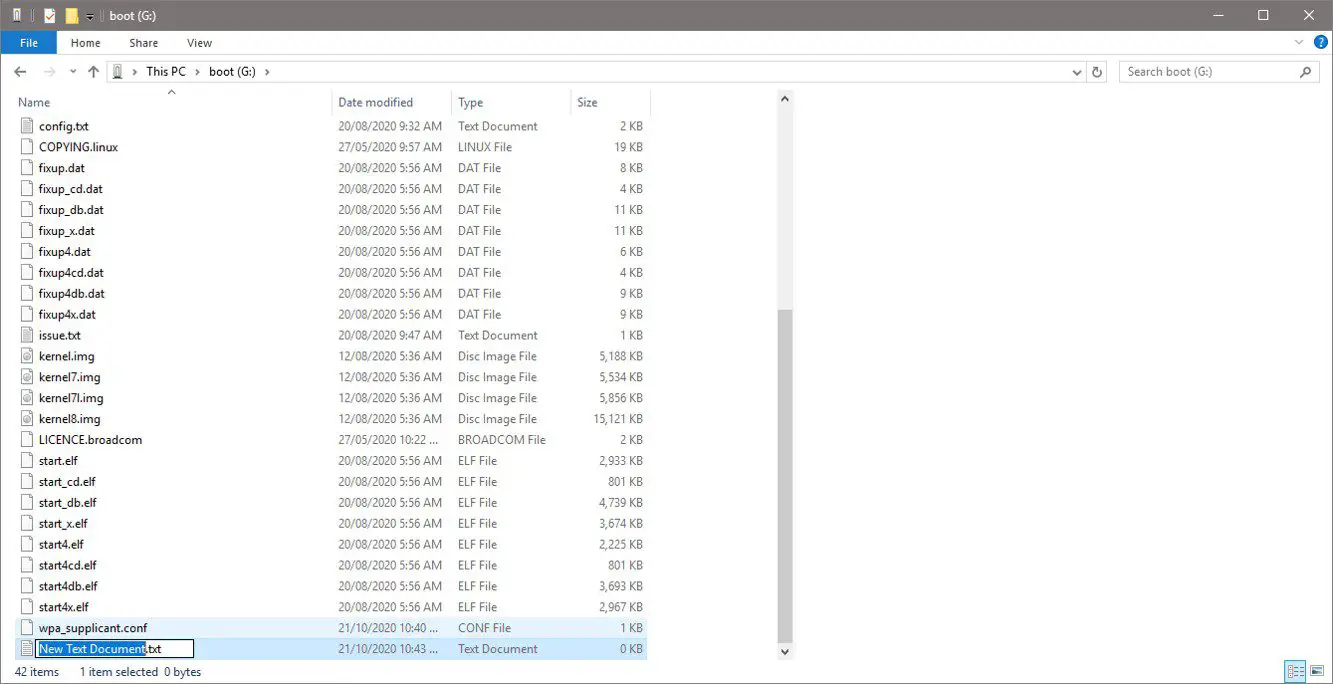1333x684 pixels.
Task: Select the kernel8.img disc image file icon
Action: [x=27, y=419]
